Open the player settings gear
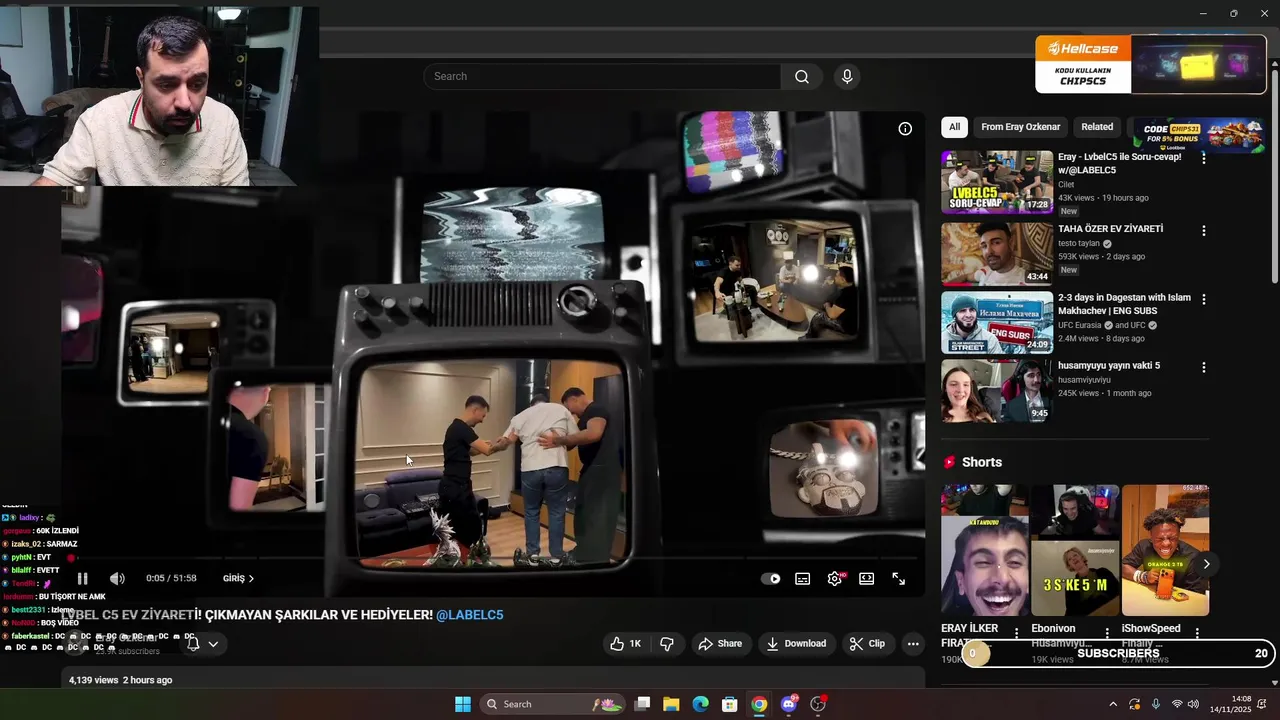 coord(834,578)
